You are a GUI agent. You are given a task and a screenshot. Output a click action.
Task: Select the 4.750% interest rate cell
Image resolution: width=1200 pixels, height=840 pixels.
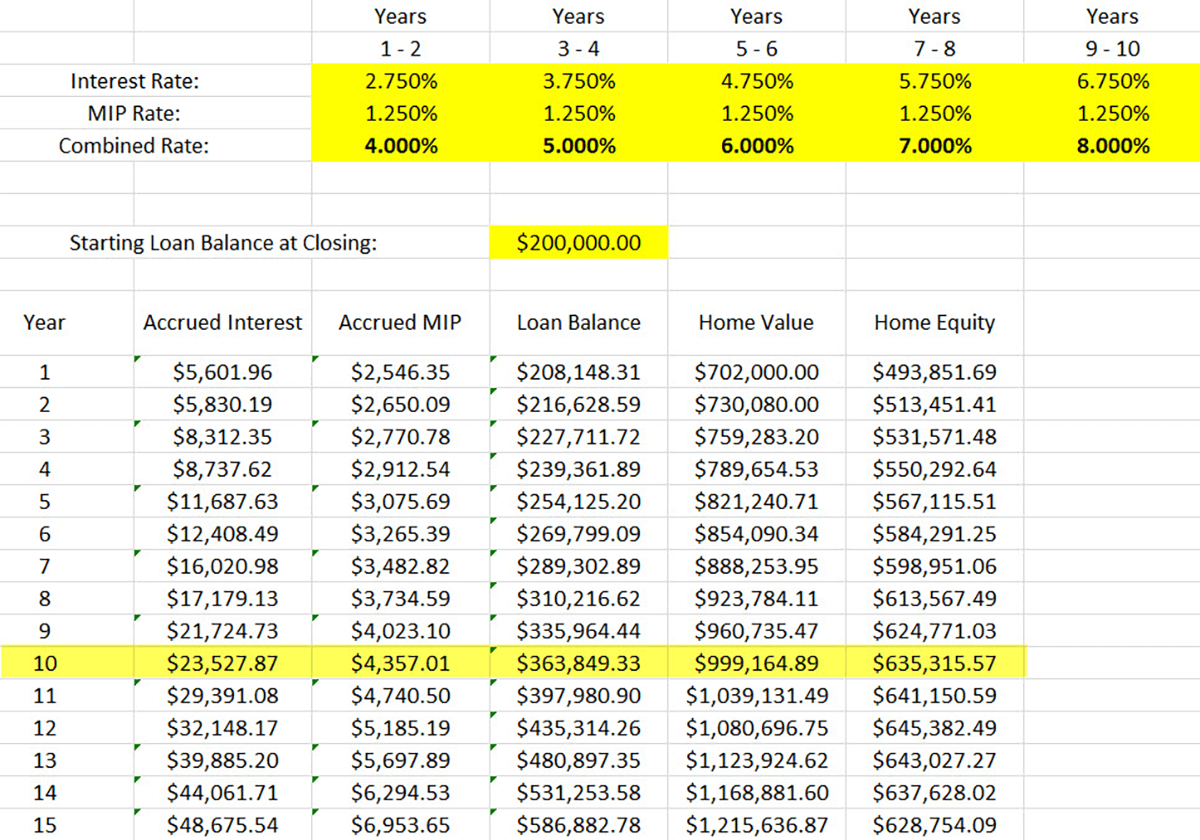pyautogui.click(x=757, y=82)
